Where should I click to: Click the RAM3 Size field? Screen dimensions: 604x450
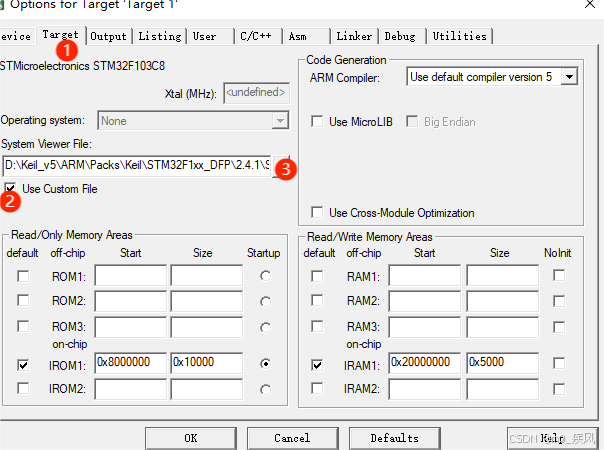(503, 327)
